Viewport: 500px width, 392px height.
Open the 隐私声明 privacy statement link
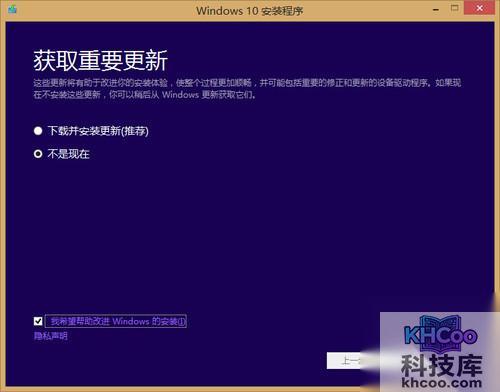51,336
